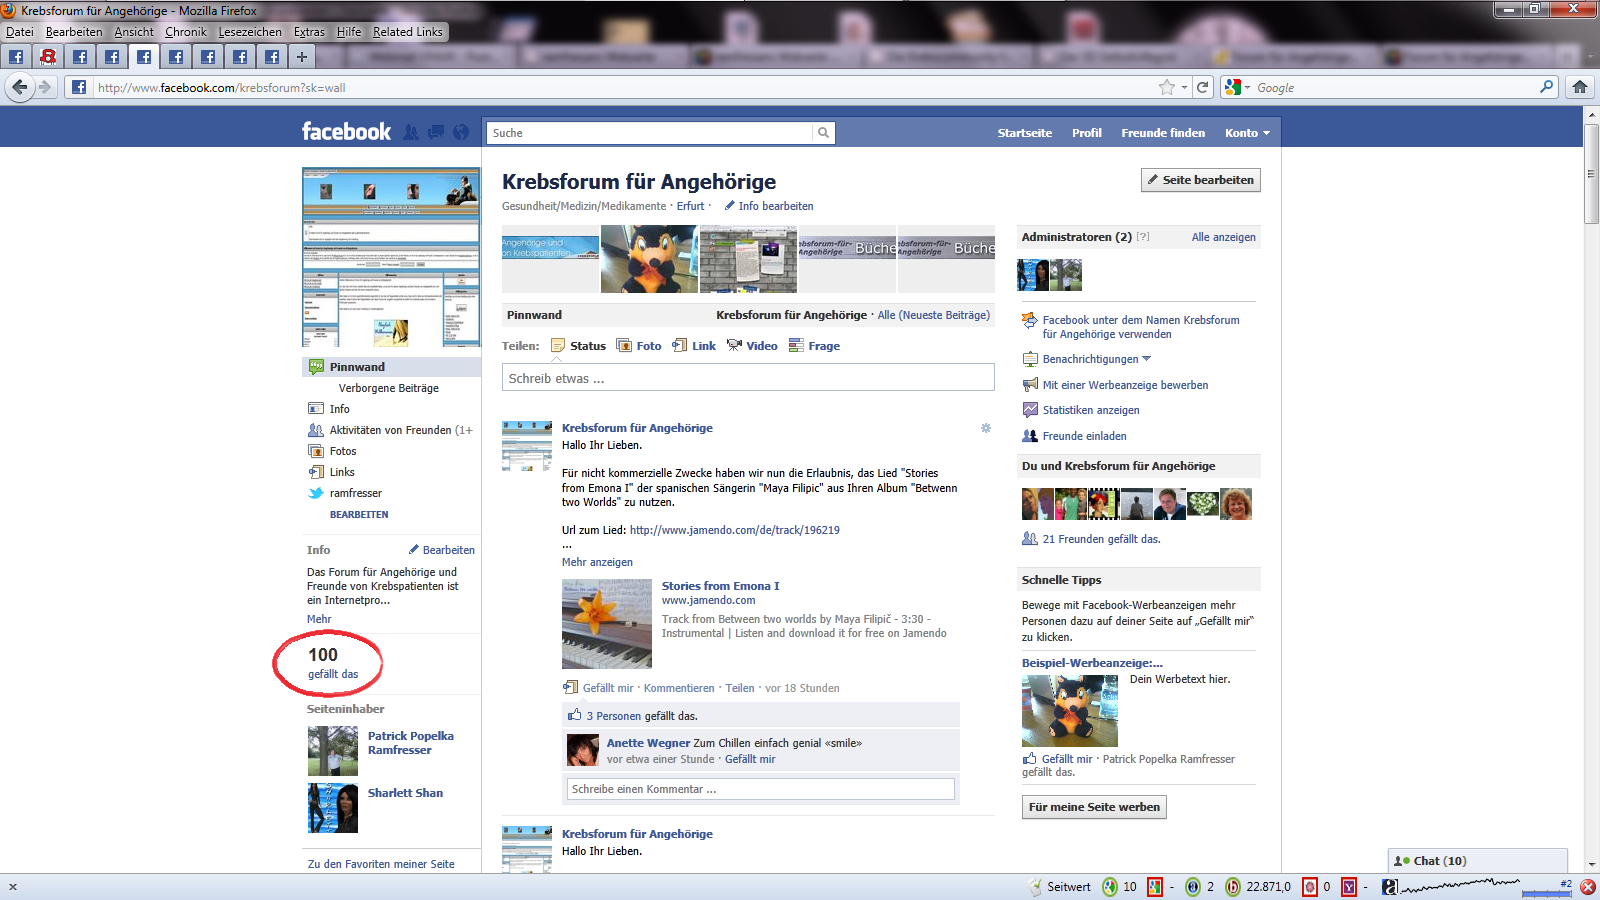Open the Lesezeichen menu
The image size is (1600, 900).
click(250, 32)
